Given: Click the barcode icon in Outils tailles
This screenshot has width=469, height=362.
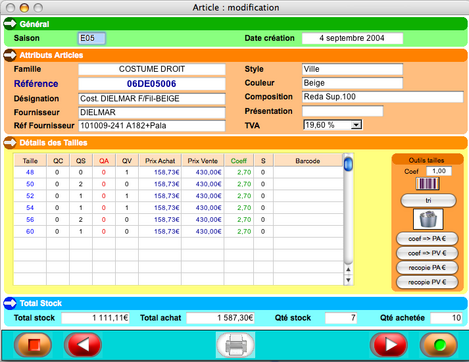Looking at the screenshot, I should [428, 184].
